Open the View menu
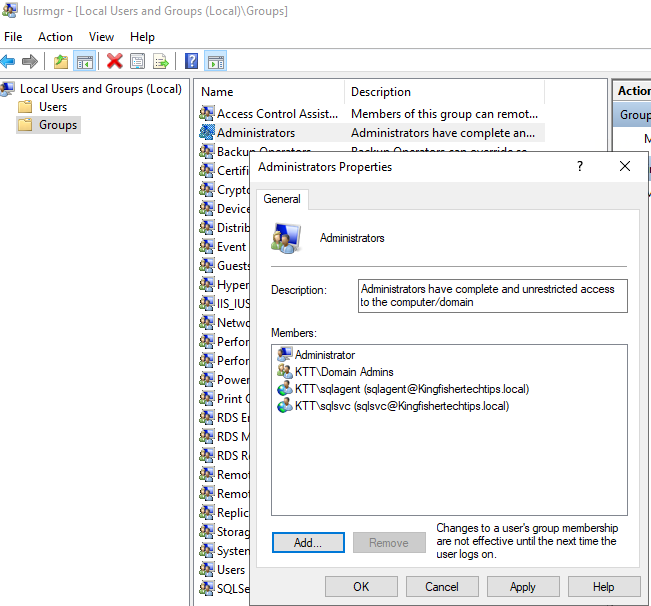This screenshot has height=606, width=651. click(101, 37)
